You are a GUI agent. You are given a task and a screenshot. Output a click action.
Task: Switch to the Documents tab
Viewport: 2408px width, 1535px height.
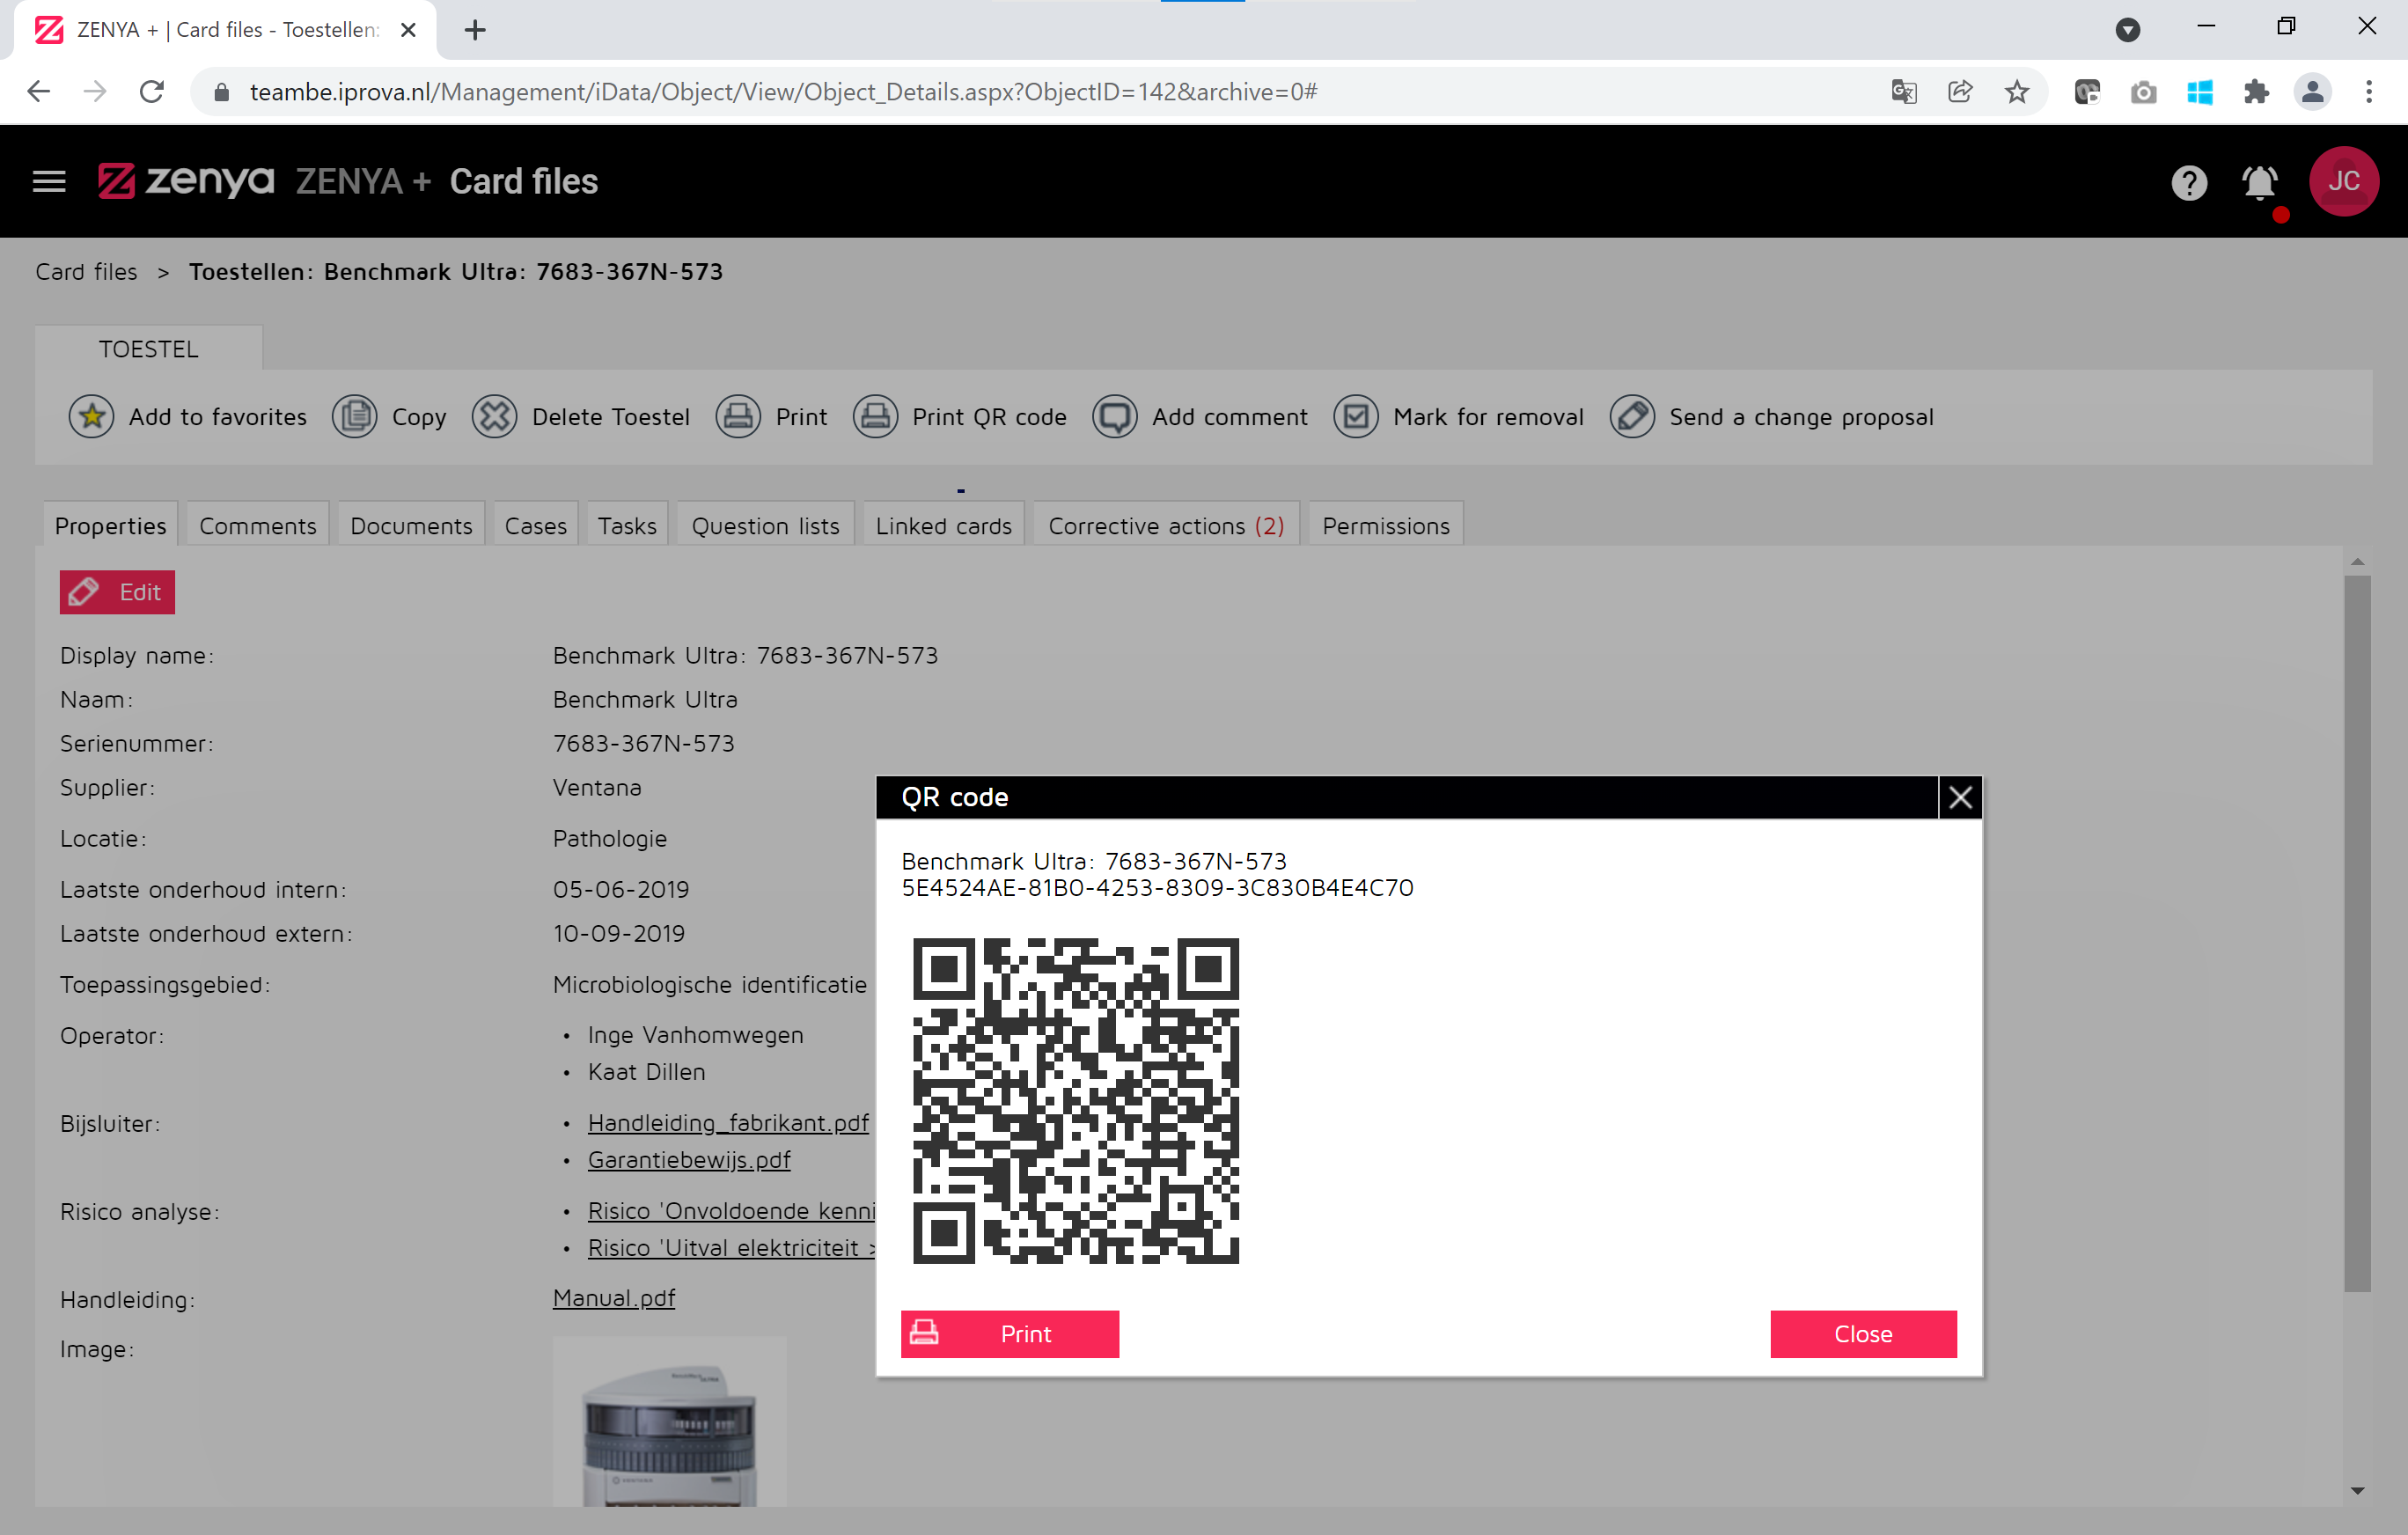click(x=411, y=524)
